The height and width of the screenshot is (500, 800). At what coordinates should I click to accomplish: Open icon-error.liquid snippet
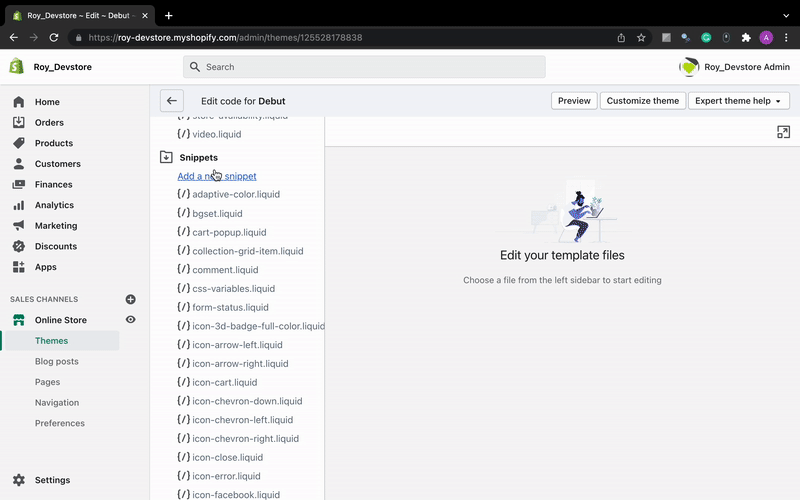[219, 476]
